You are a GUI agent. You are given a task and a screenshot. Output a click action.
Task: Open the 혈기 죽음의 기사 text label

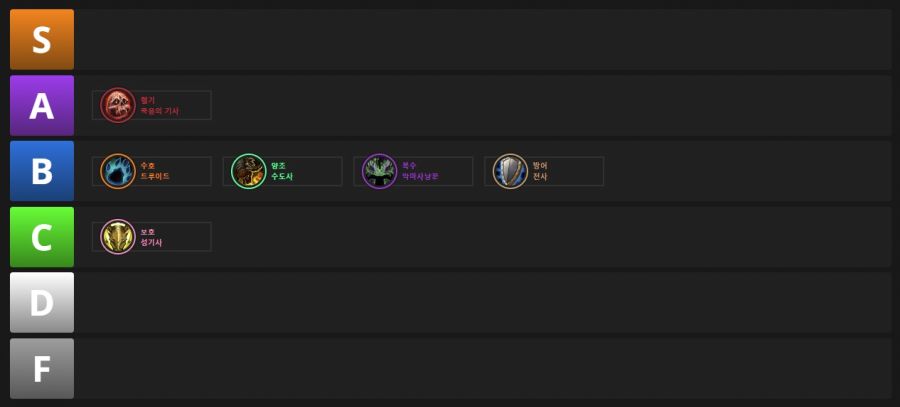[160, 106]
